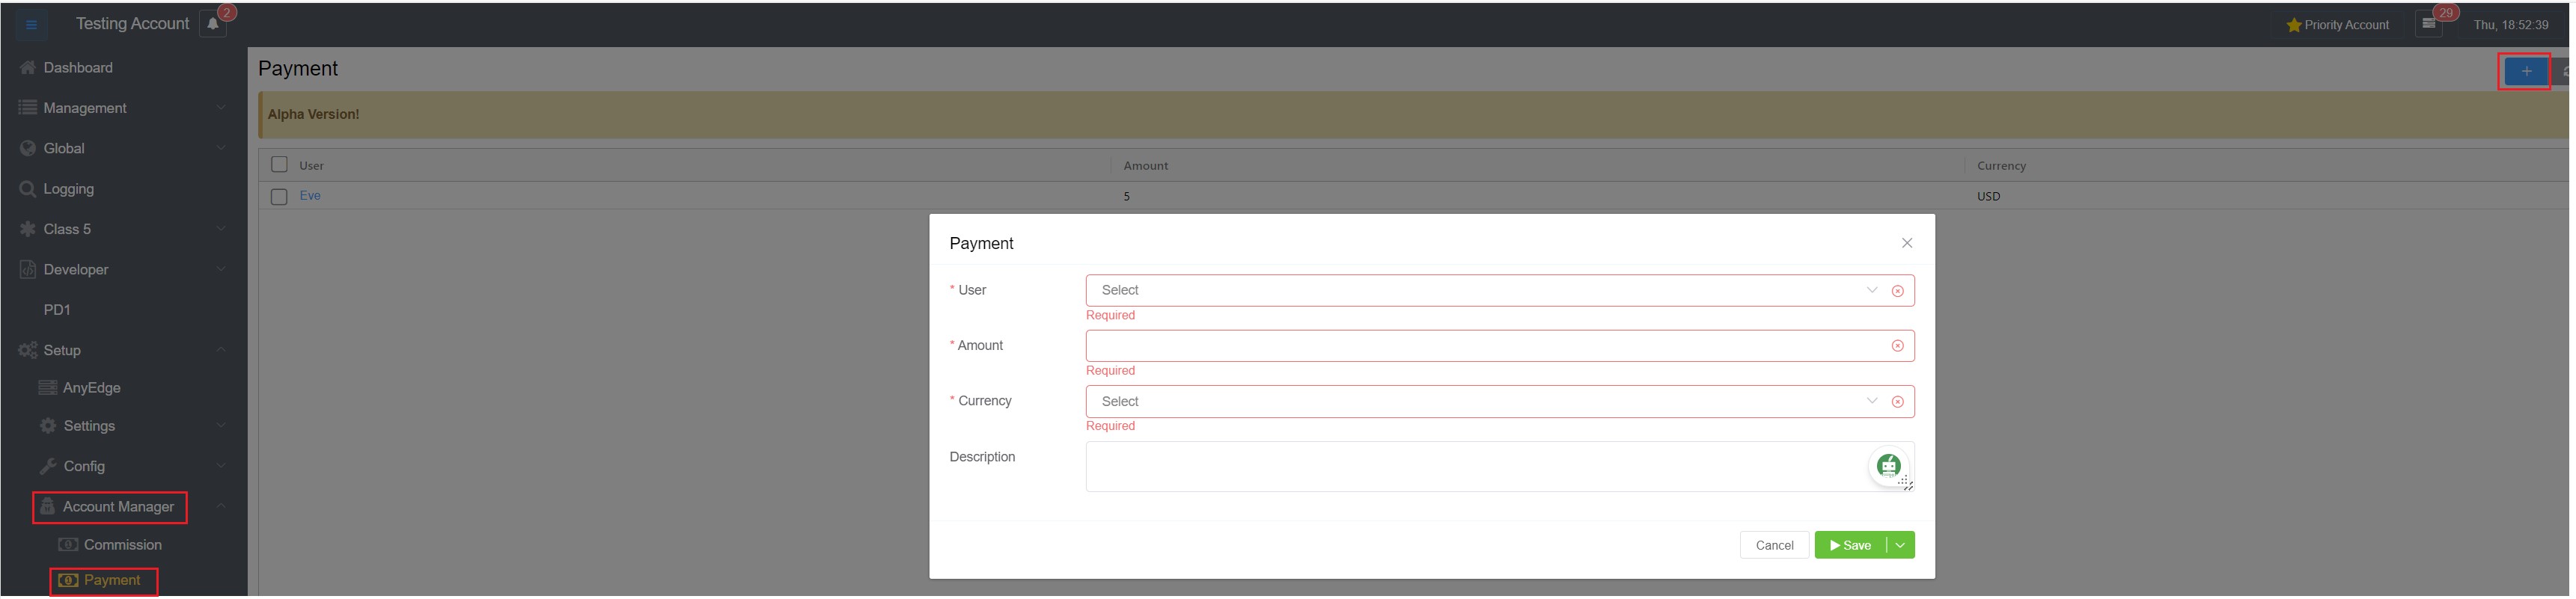This screenshot has height=599, width=2576.
Task: Expand the Save button's dropdown arrow
Action: [1900, 546]
